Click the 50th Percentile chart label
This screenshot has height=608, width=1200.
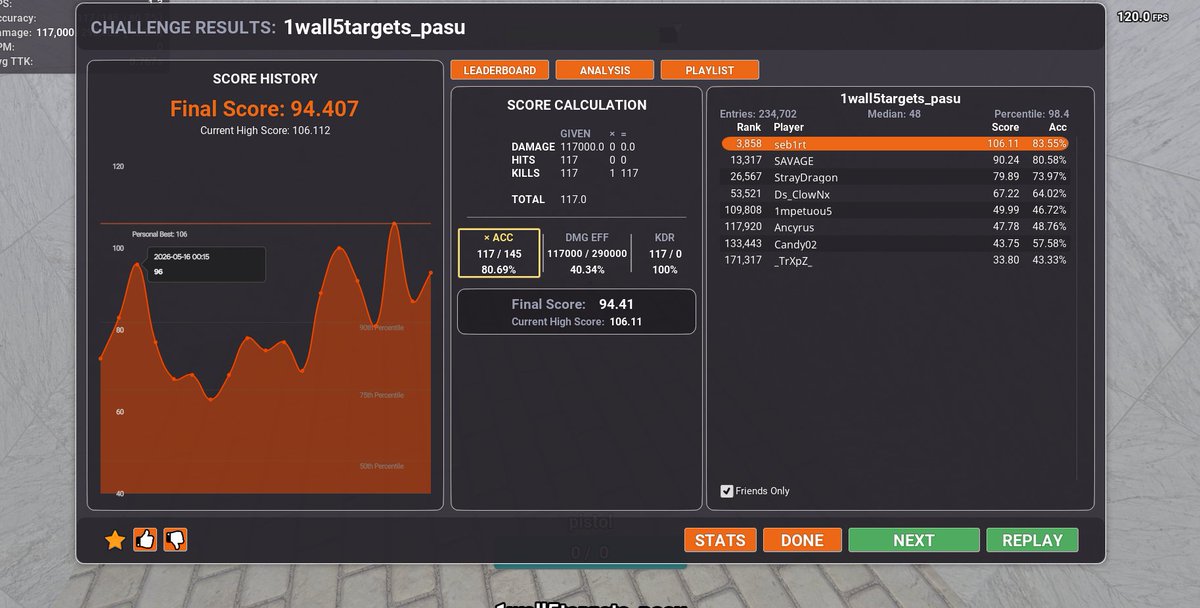[x=382, y=467]
